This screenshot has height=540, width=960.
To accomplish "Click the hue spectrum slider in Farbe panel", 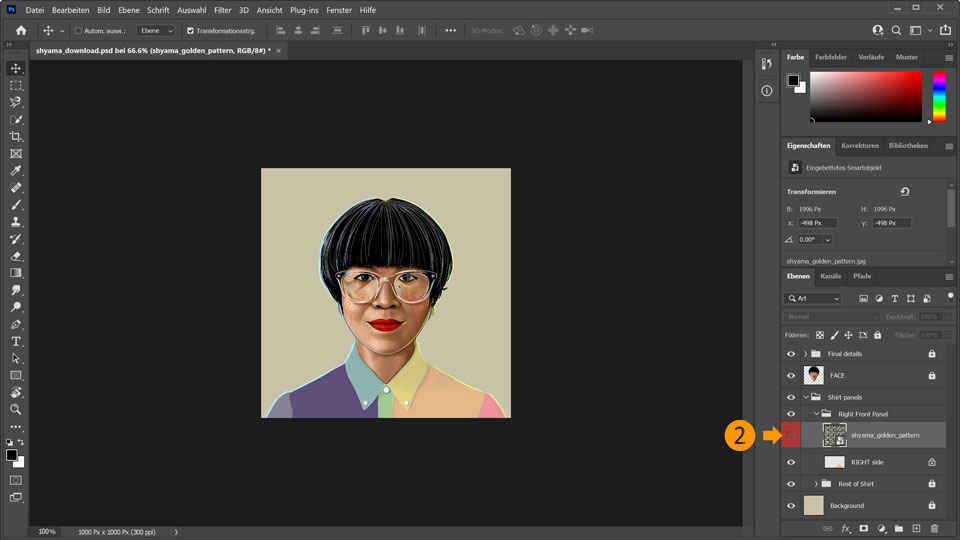I will coord(939,97).
